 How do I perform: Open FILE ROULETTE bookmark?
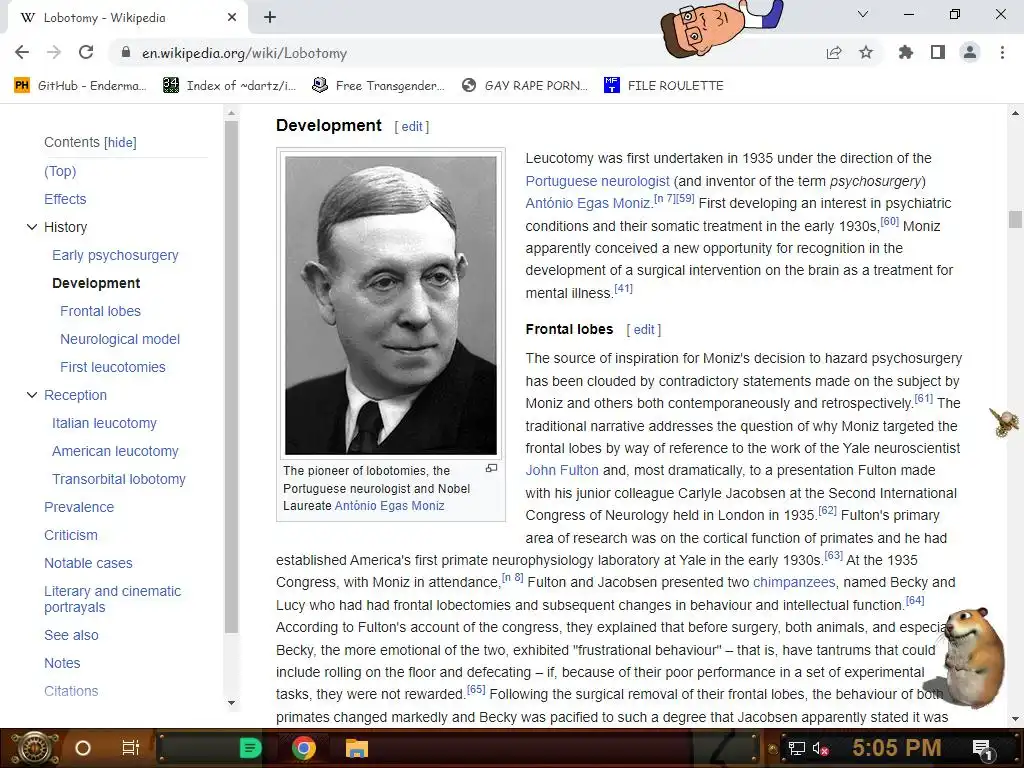click(x=664, y=86)
